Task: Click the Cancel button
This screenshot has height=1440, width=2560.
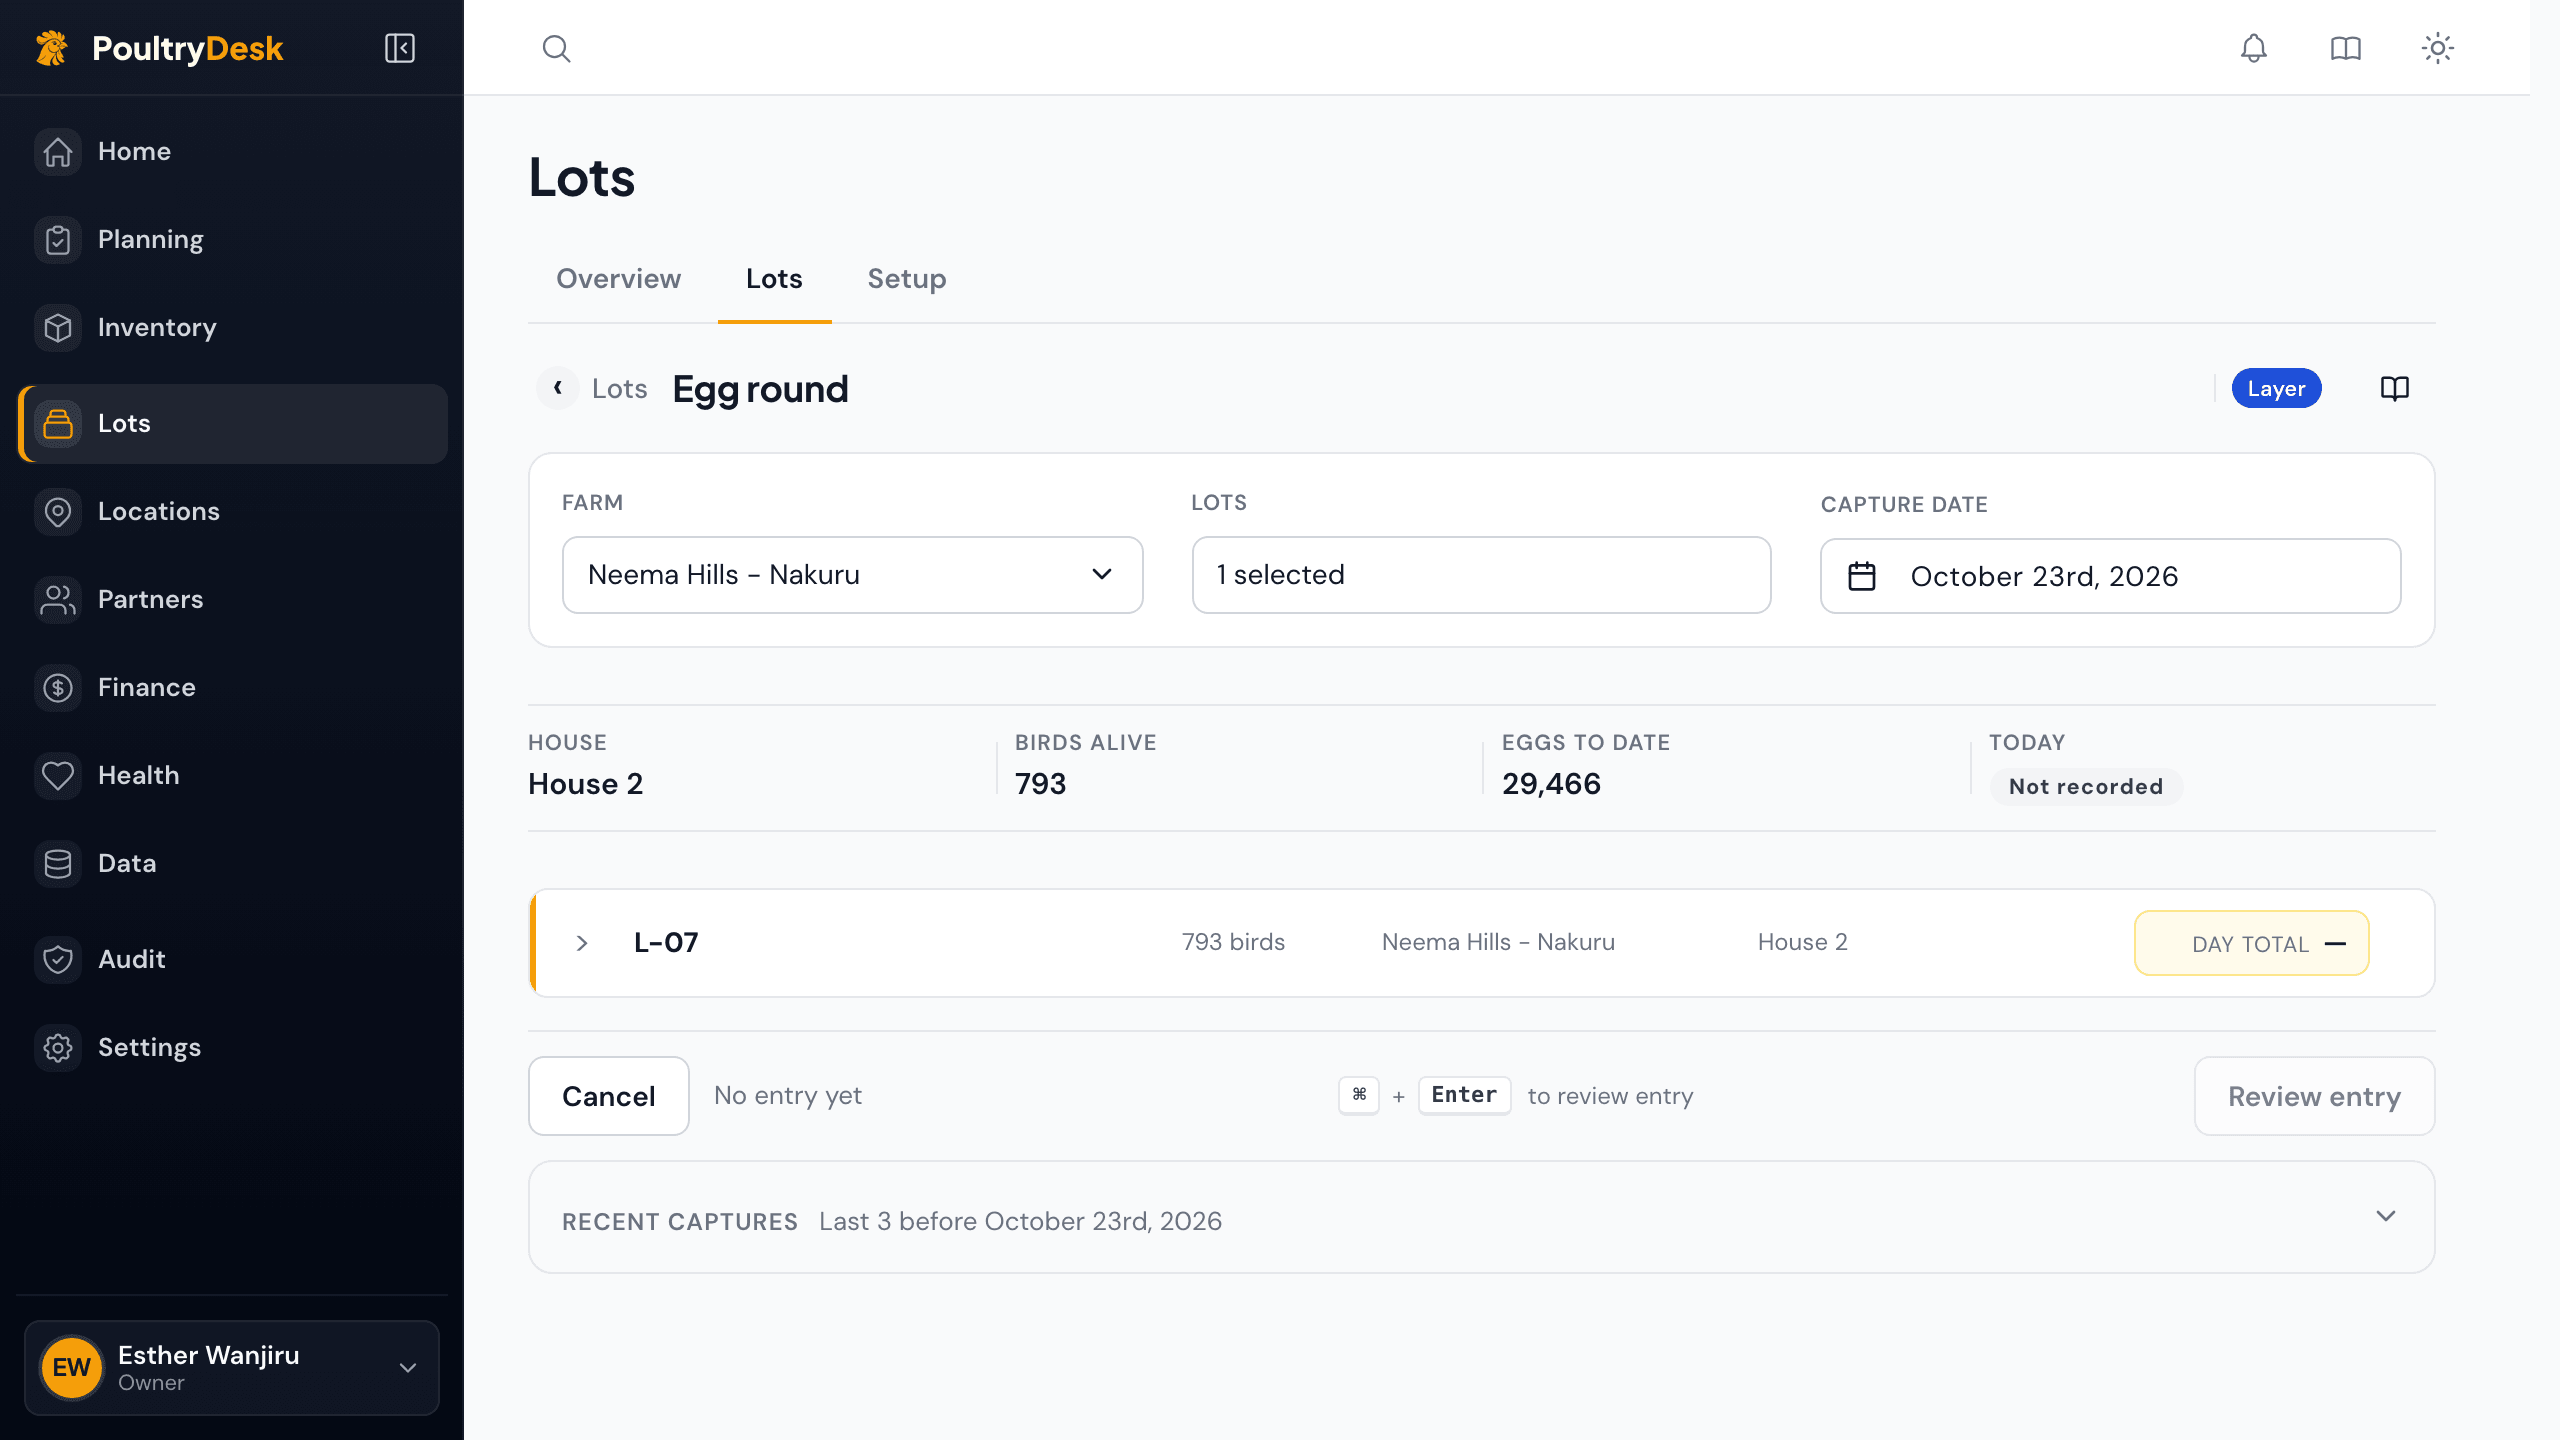Action: click(608, 1096)
